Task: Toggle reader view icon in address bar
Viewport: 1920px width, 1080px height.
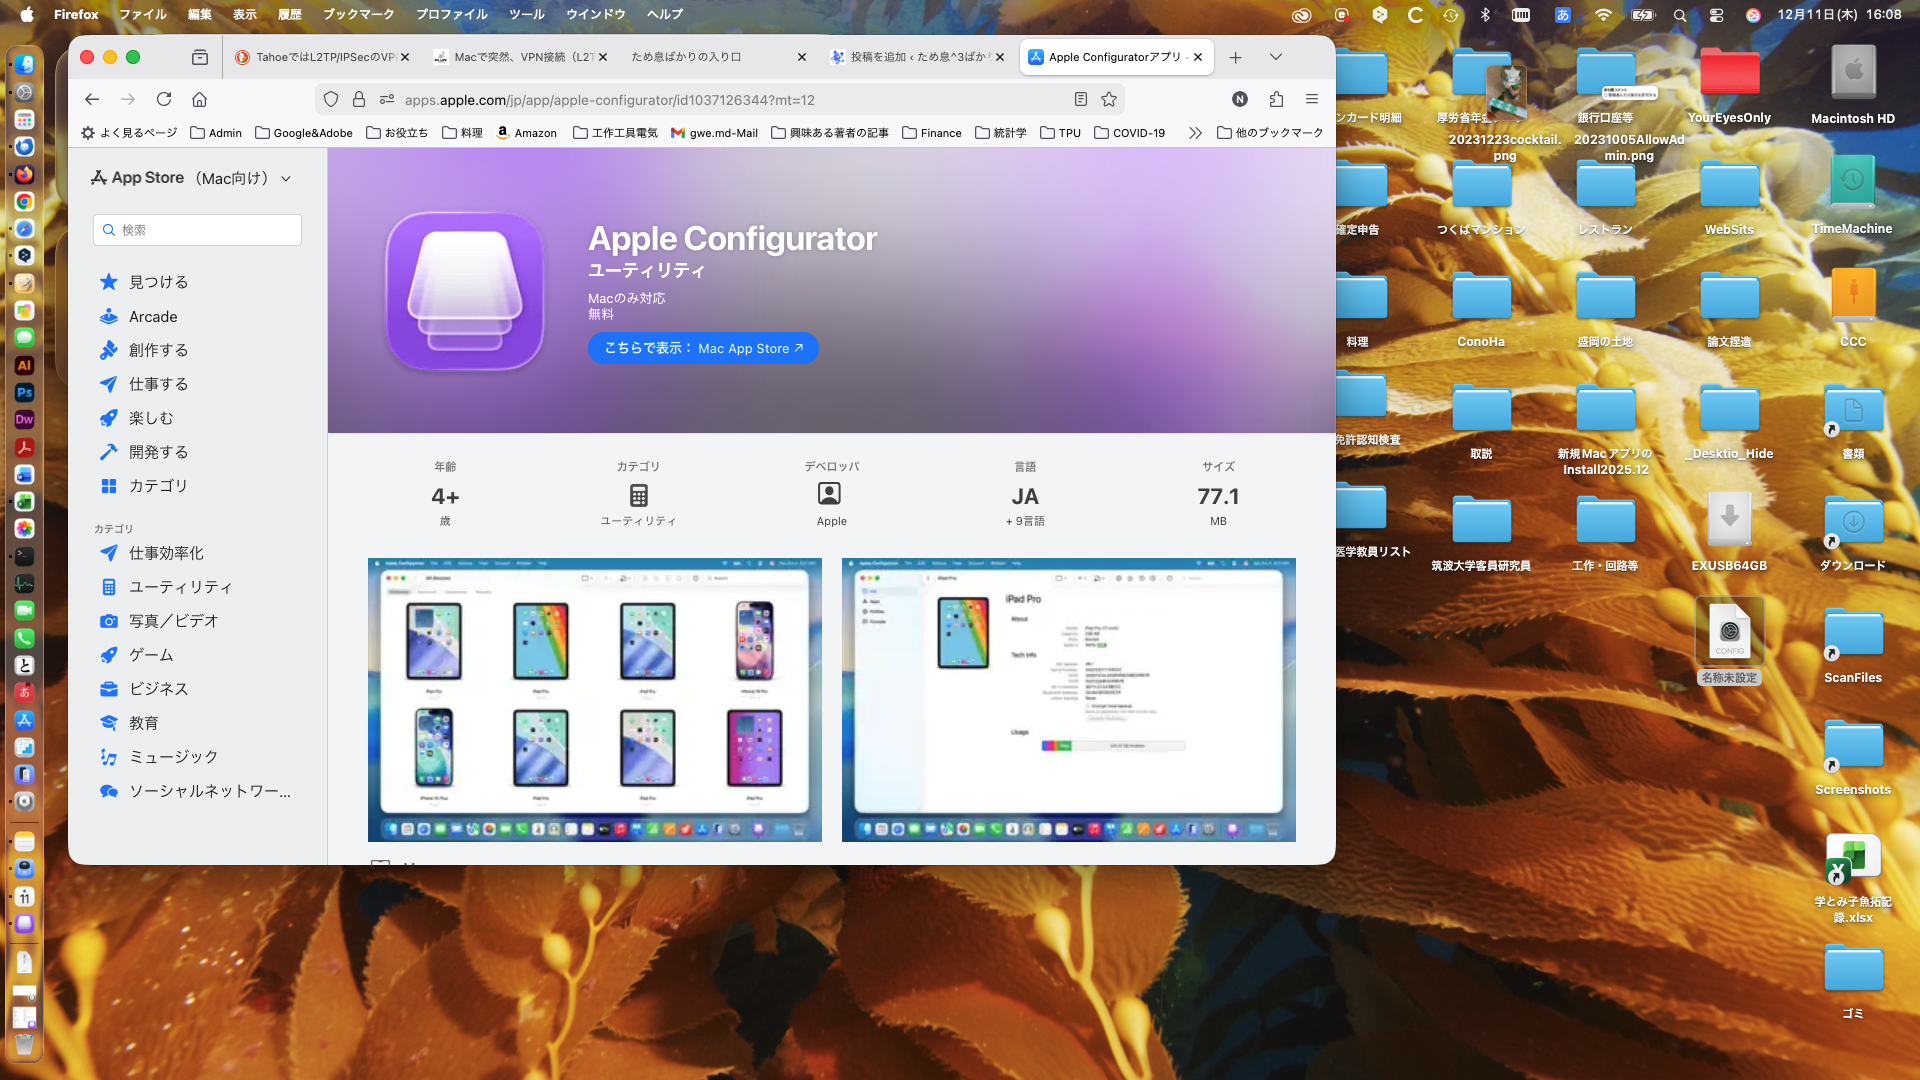Action: (x=1080, y=99)
